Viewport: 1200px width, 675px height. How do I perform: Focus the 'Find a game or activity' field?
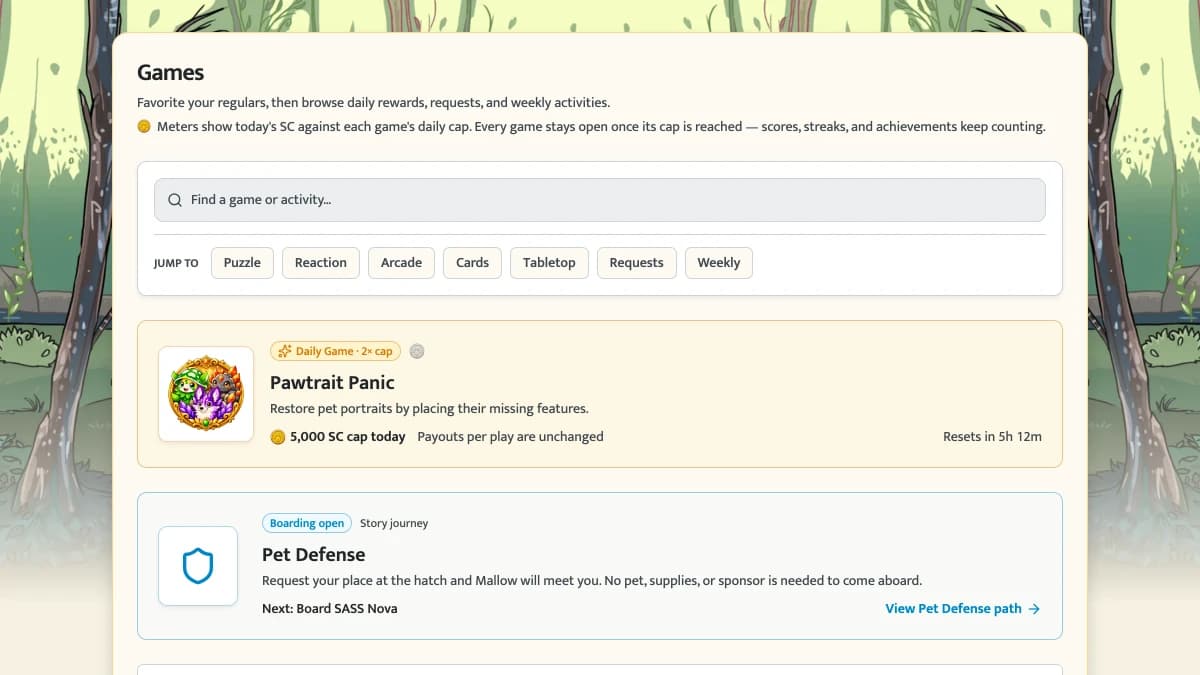pyautogui.click(x=599, y=200)
